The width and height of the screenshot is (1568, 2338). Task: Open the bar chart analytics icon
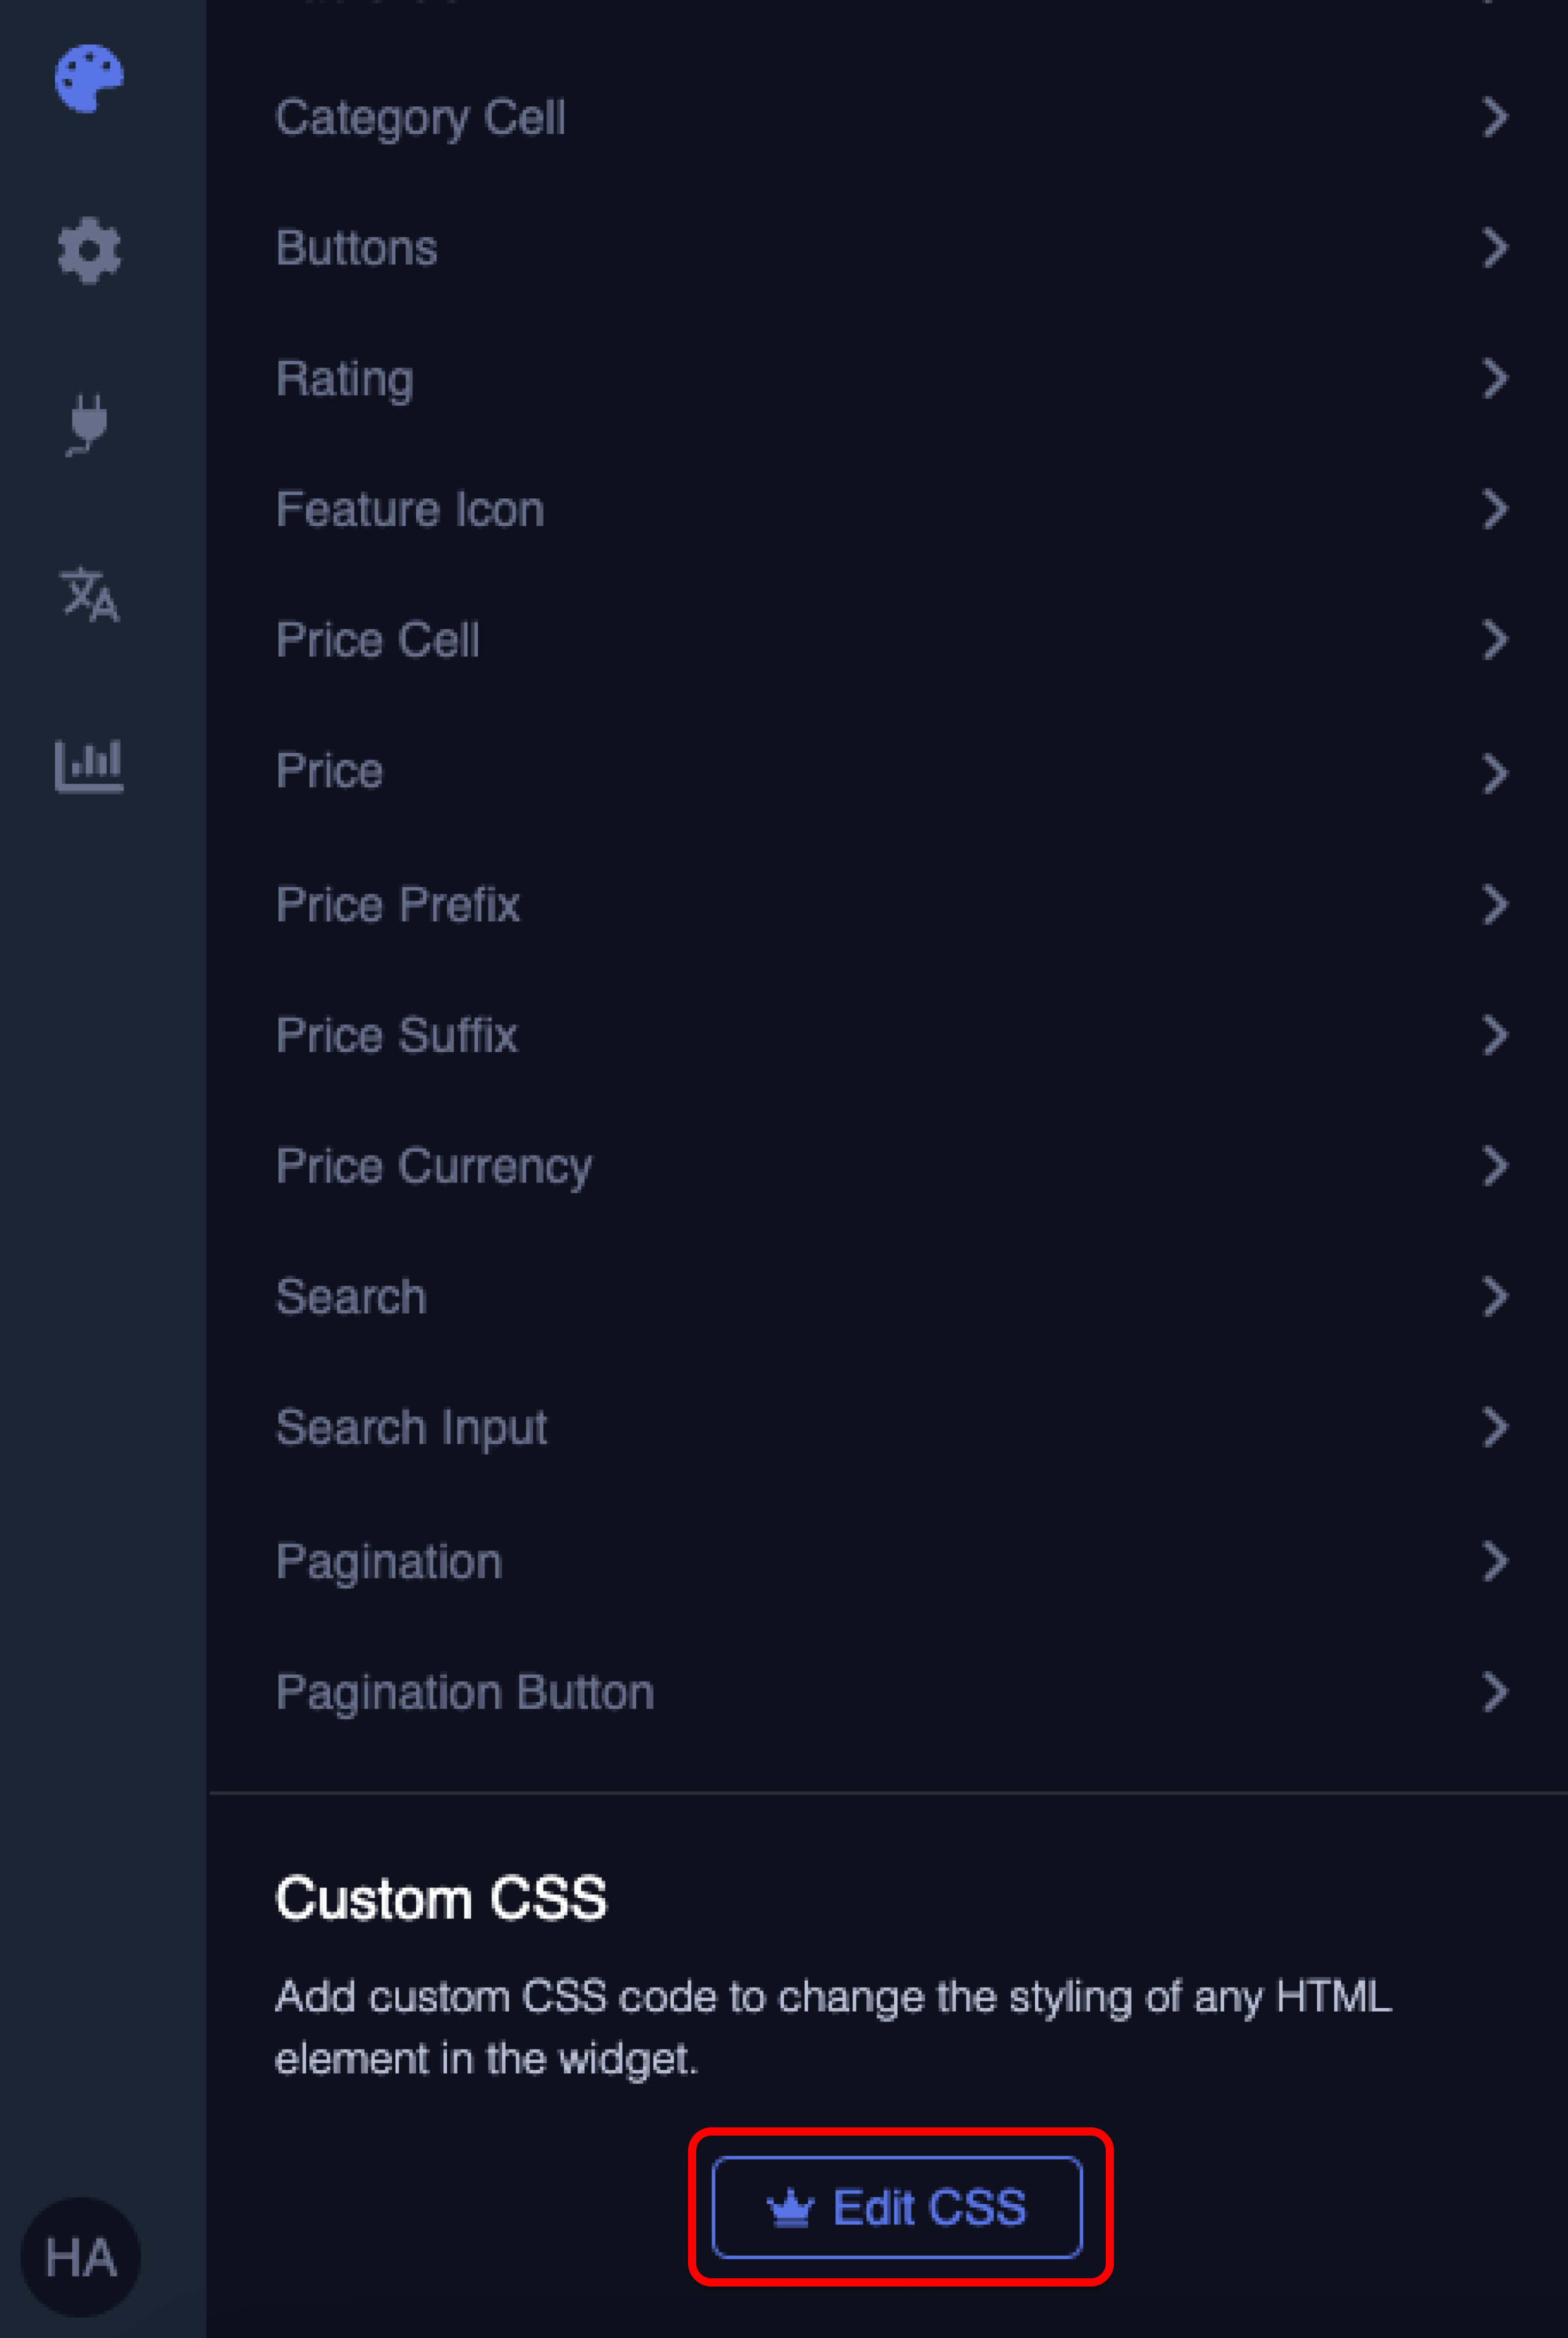(89, 765)
